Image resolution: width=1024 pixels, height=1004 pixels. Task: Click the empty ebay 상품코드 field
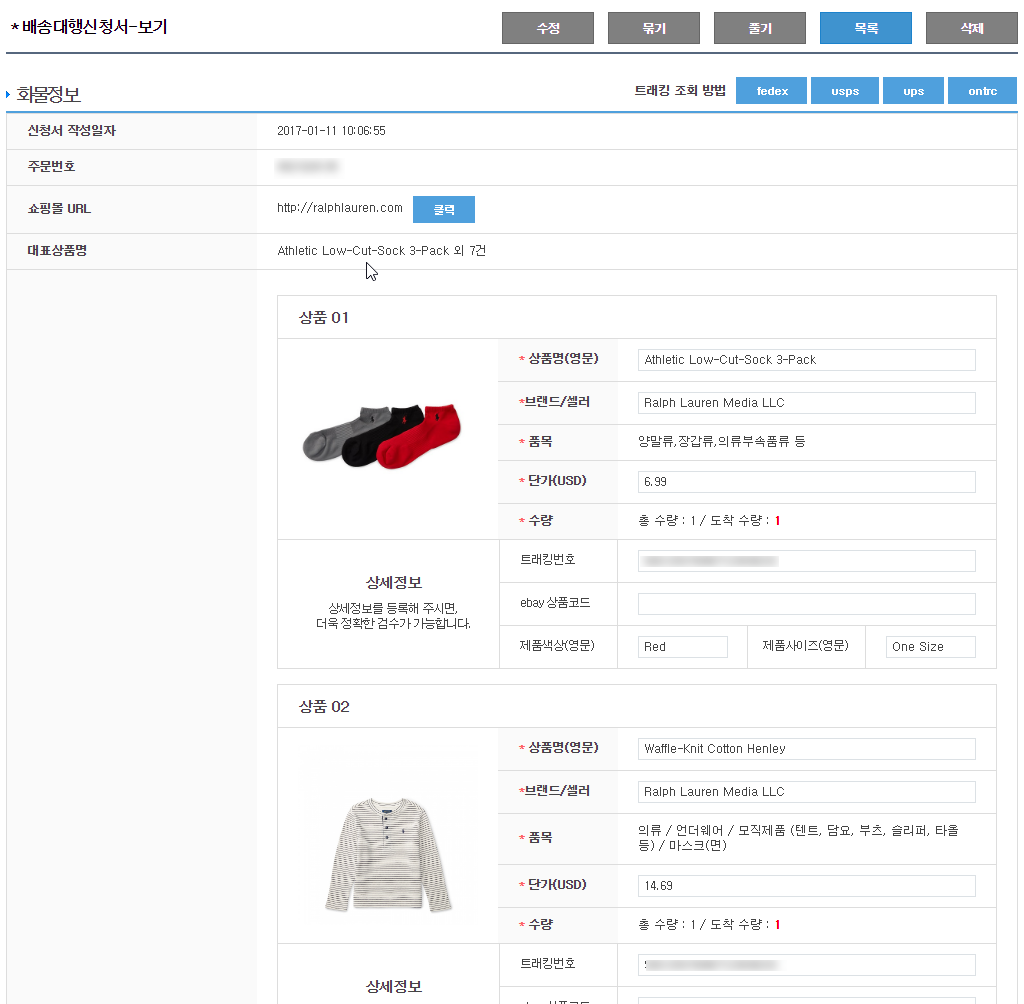806,604
